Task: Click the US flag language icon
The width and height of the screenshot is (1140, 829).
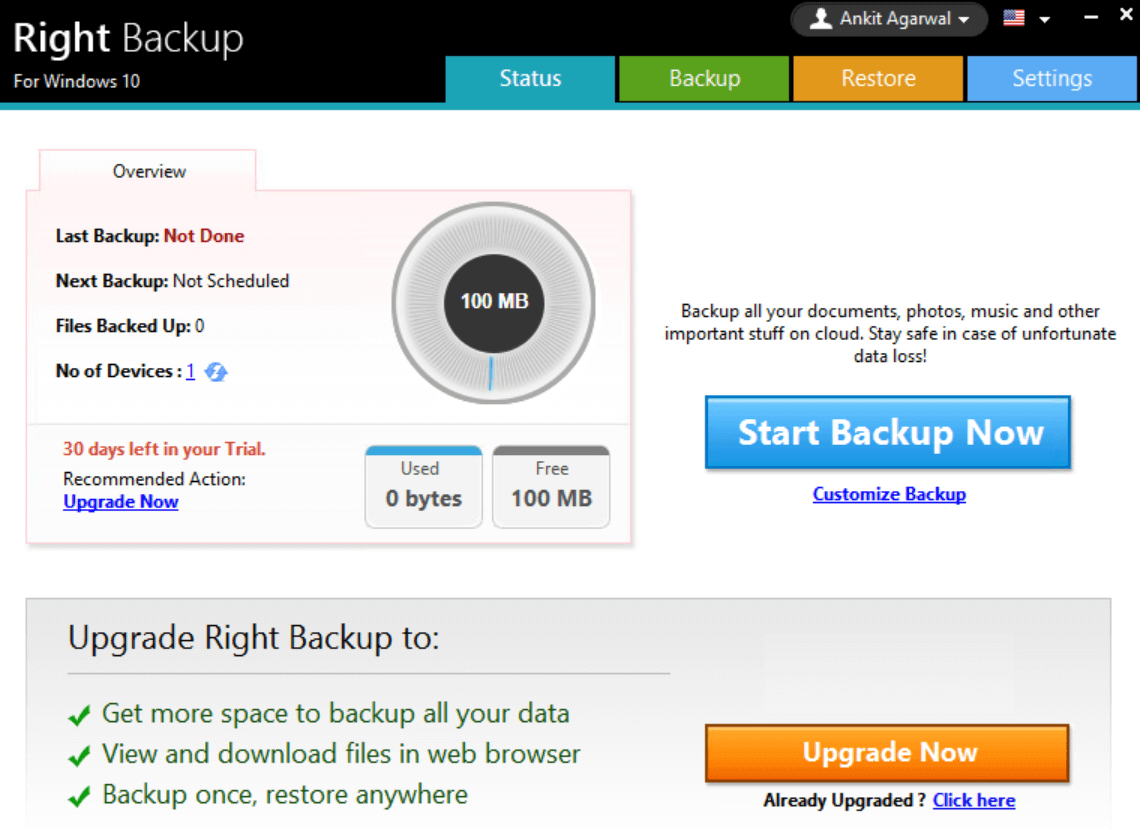Action: 1014,18
